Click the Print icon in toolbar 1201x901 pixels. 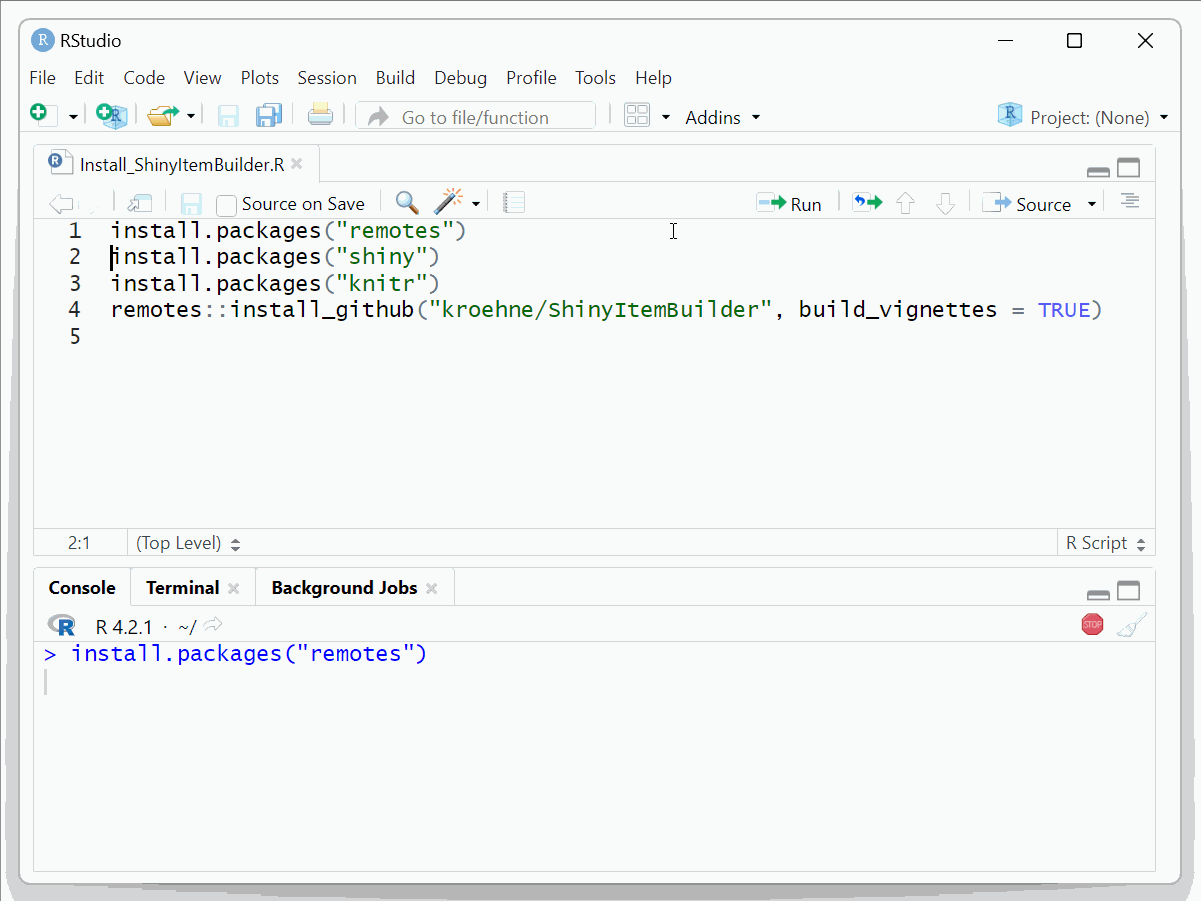coord(320,115)
